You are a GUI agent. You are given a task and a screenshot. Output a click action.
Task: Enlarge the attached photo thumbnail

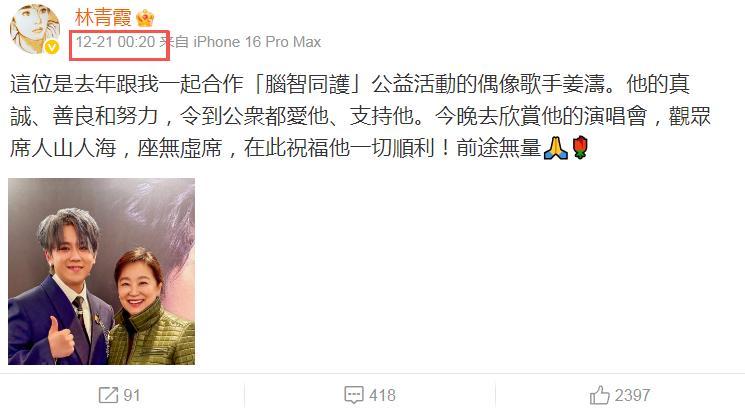click(x=101, y=271)
